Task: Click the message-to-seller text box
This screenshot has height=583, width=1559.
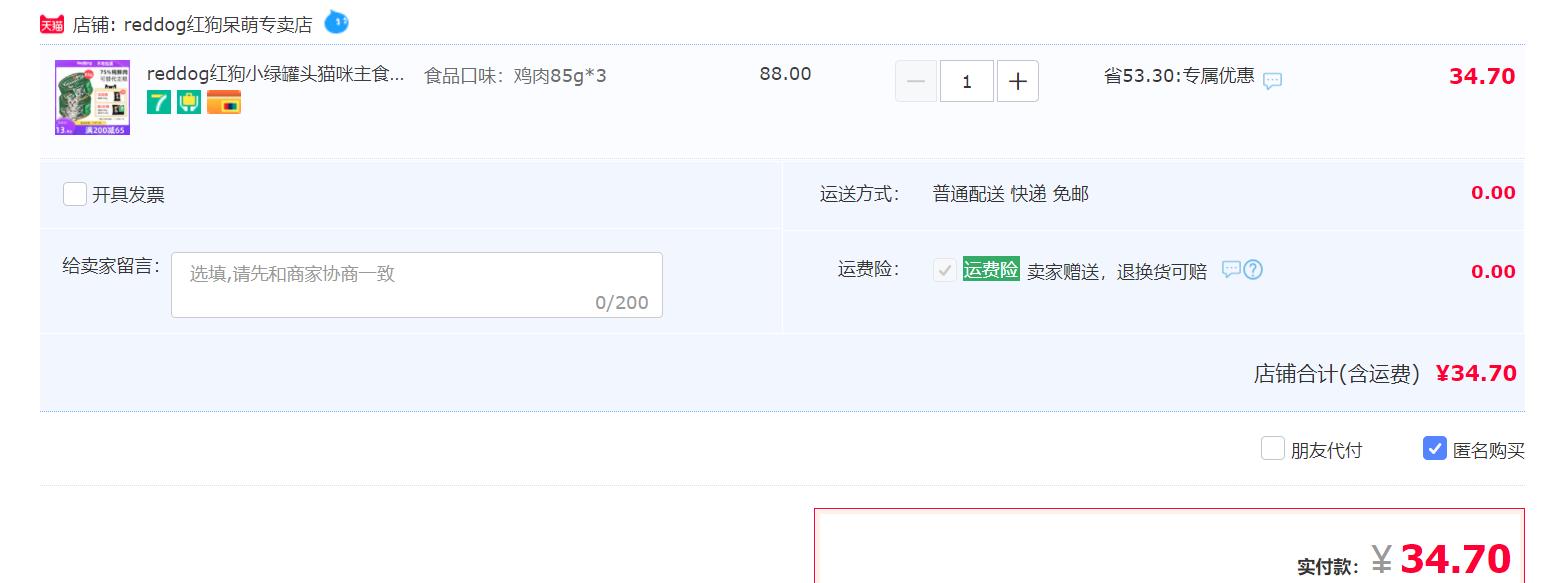Action: tap(417, 285)
